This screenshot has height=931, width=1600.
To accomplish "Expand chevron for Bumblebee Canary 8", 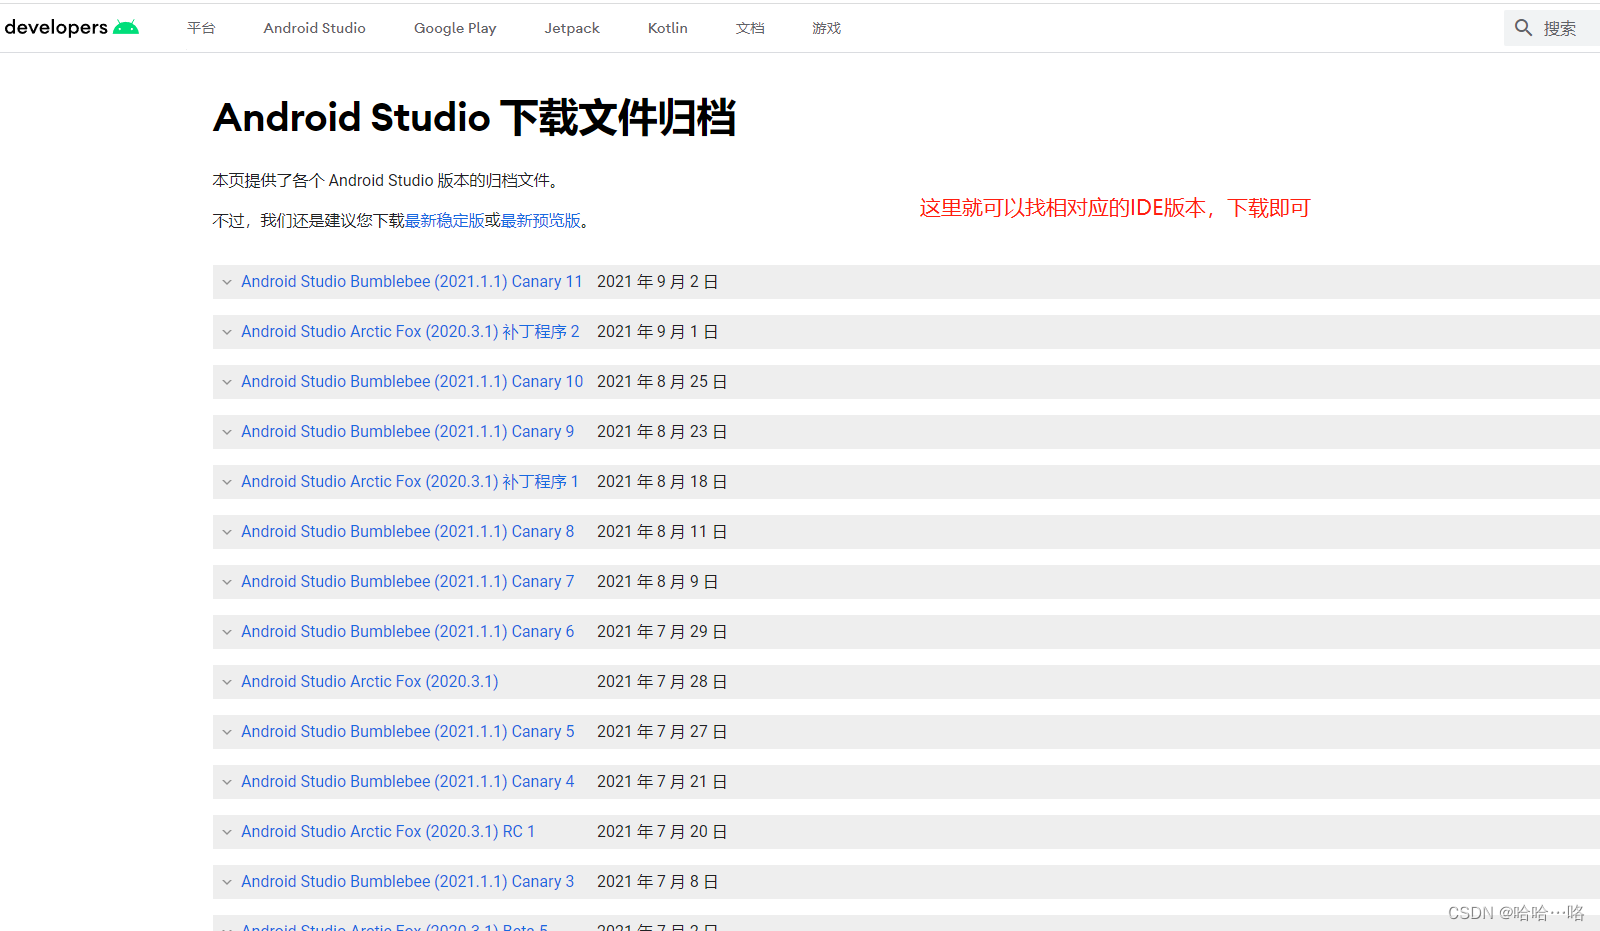I will pyautogui.click(x=227, y=532).
